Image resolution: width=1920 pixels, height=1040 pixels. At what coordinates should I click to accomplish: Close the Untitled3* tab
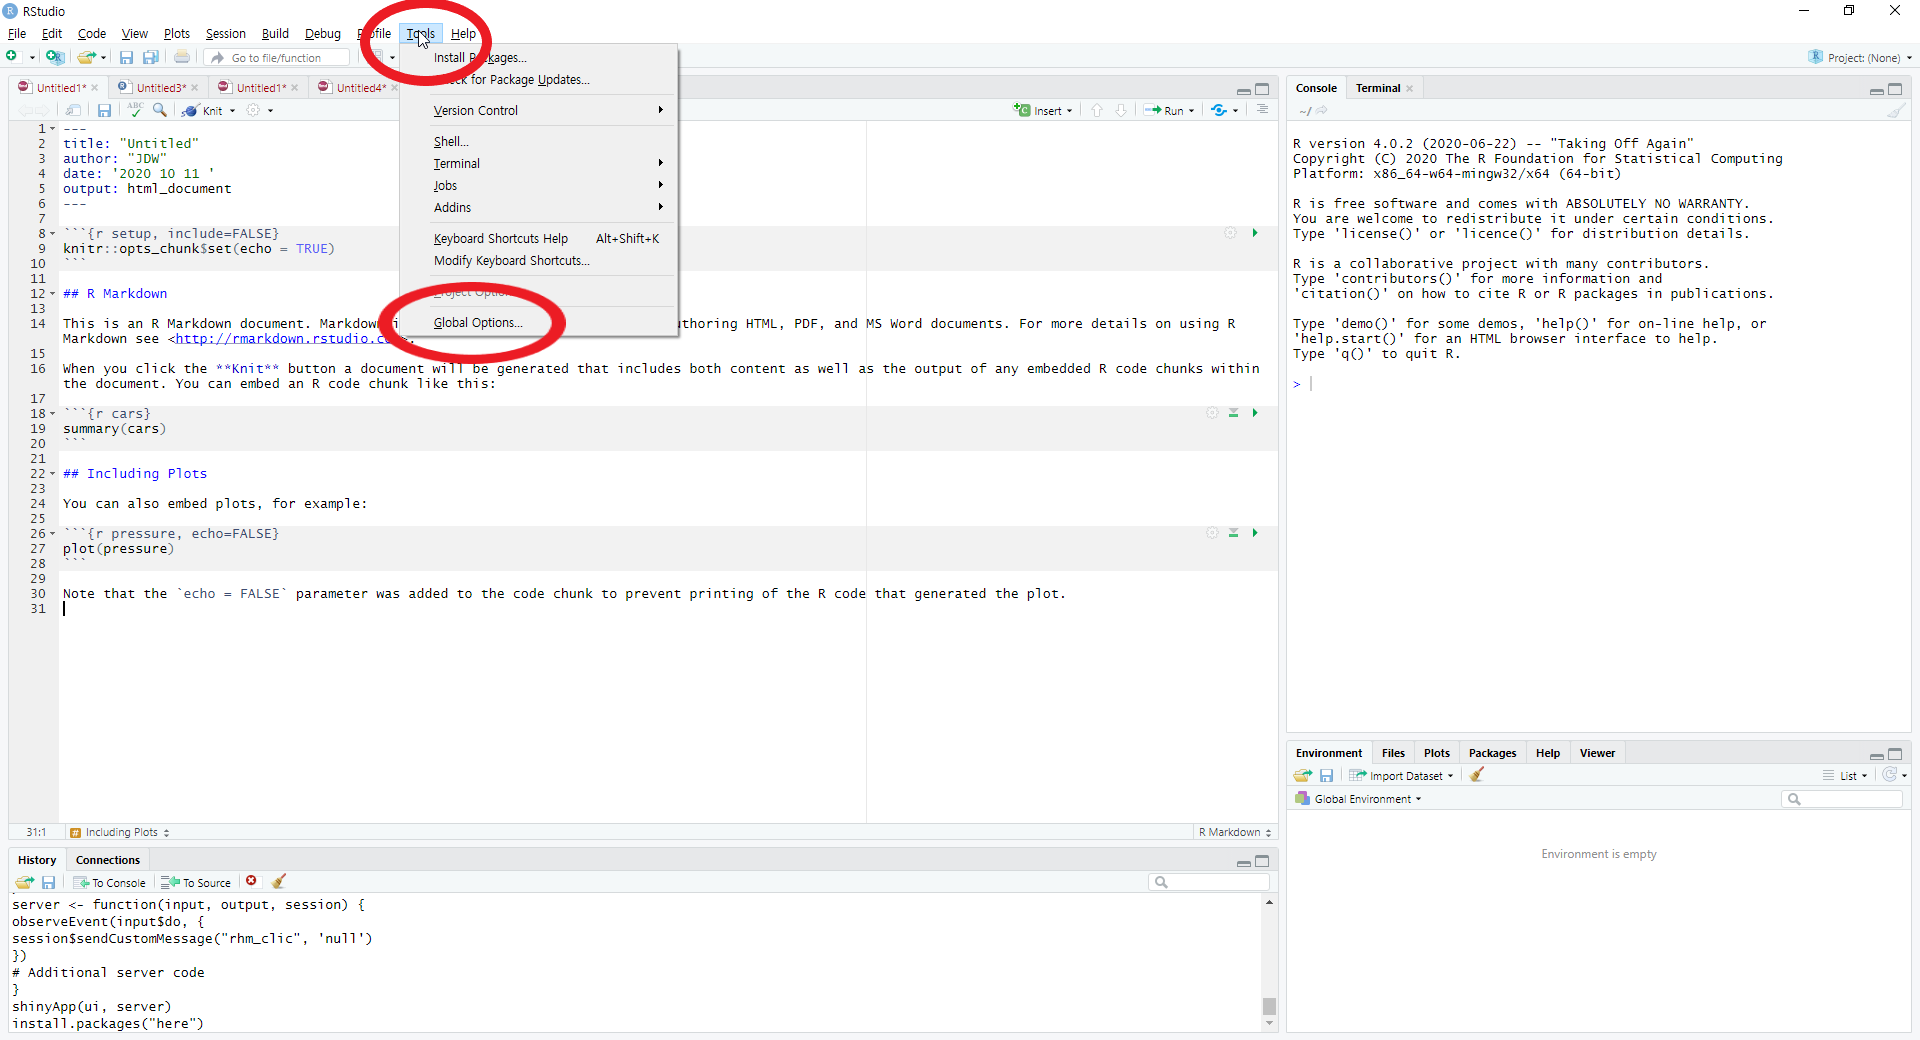[195, 88]
